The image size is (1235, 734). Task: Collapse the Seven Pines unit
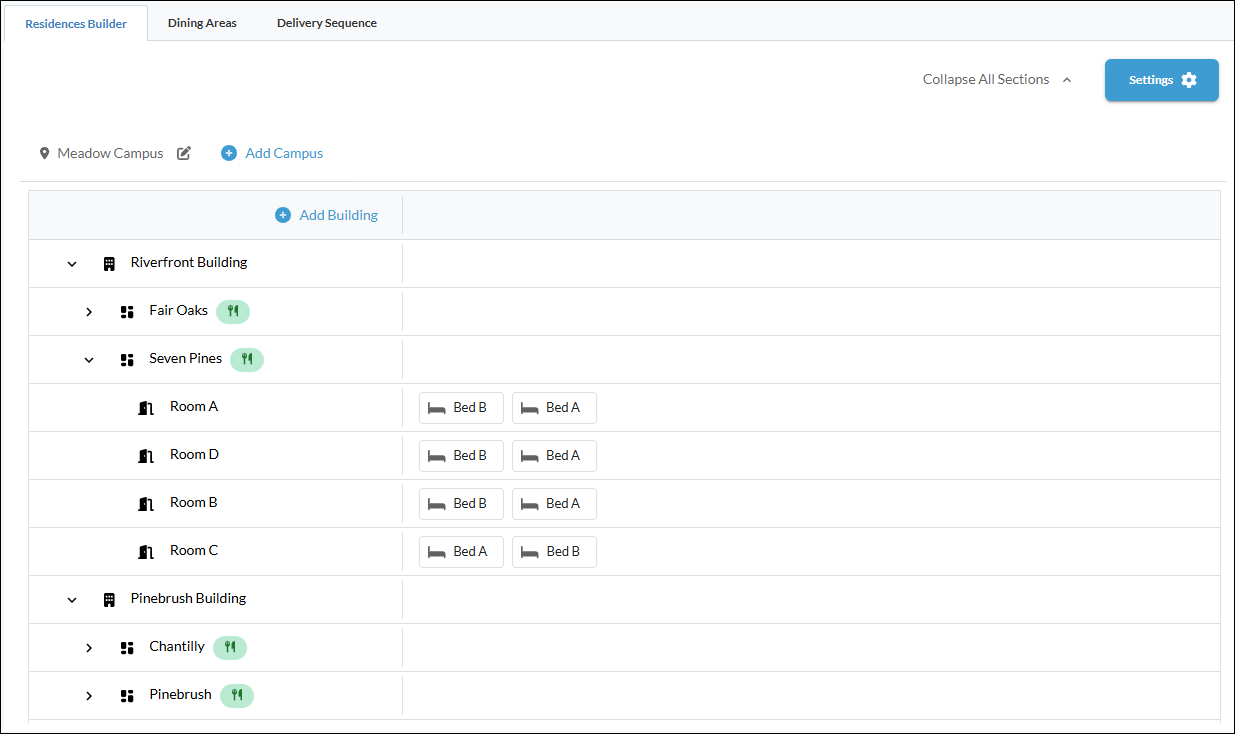89,360
